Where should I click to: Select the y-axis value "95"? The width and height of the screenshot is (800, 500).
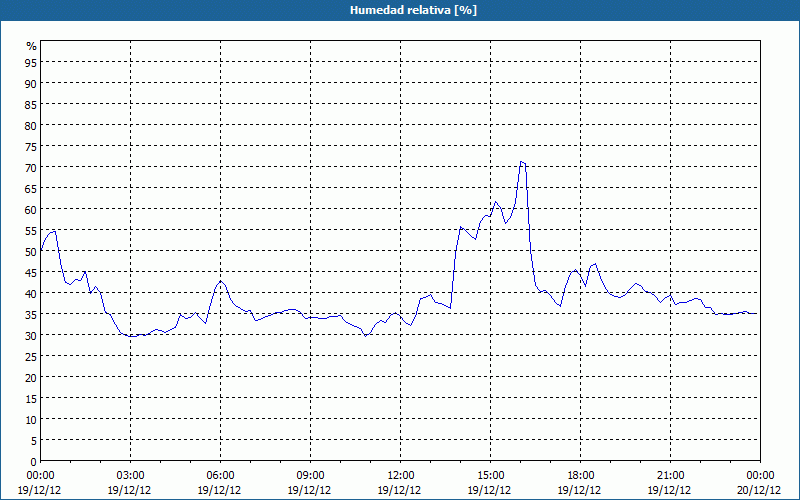(31, 62)
